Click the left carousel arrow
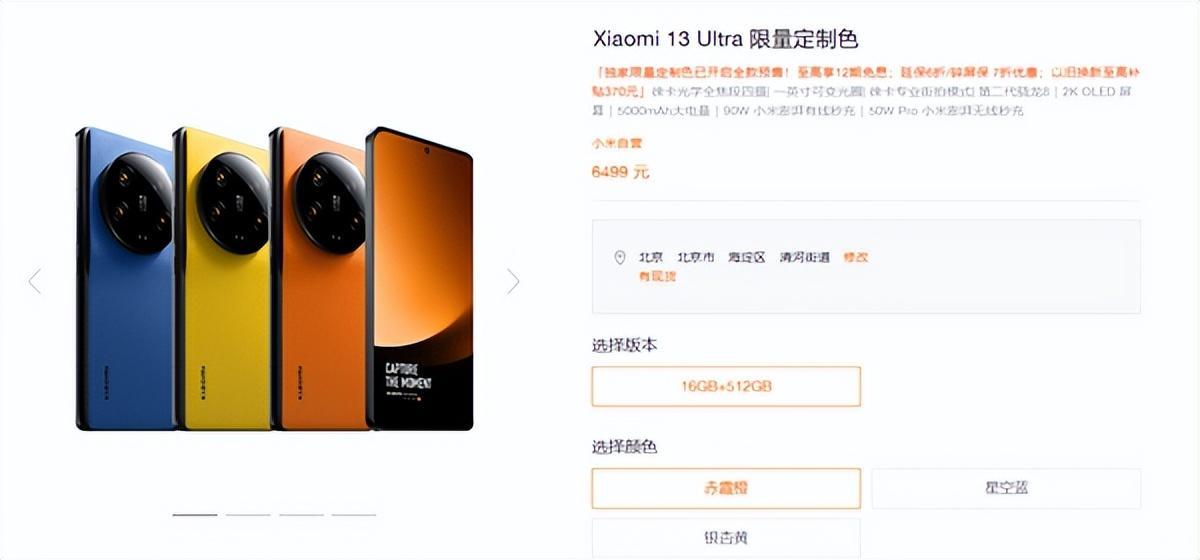Image resolution: width=1200 pixels, height=560 pixels. point(35,281)
